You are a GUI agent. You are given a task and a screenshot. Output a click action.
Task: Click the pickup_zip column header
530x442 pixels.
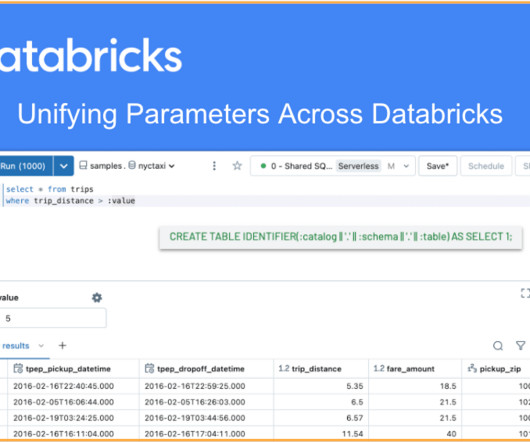[x=496, y=369]
